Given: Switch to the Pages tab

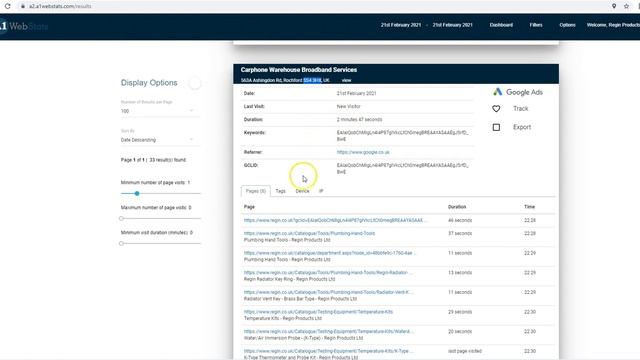Looking at the screenshot, I should click(256, 191).
